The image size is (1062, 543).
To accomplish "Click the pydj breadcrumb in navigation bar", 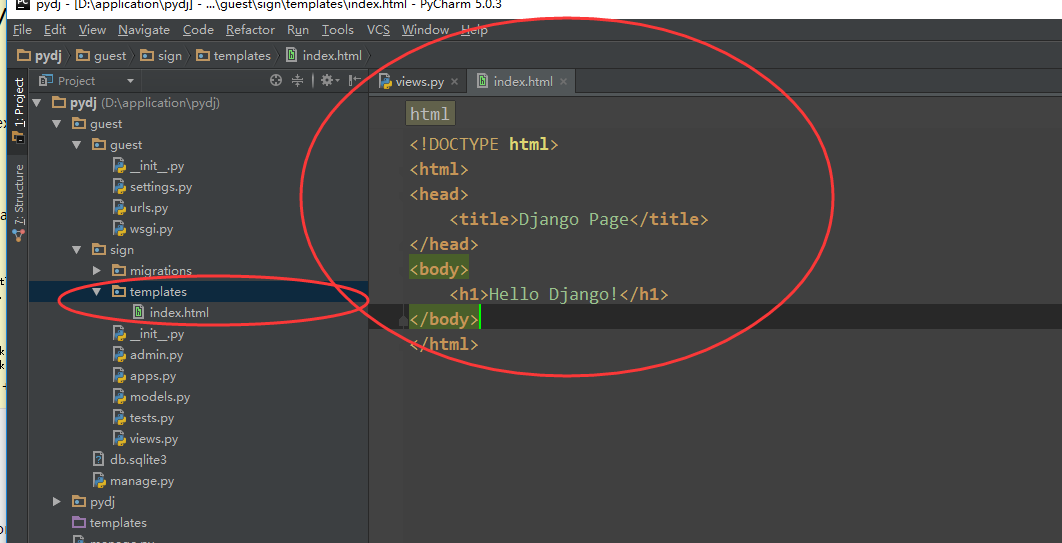I will pos(39,56).
